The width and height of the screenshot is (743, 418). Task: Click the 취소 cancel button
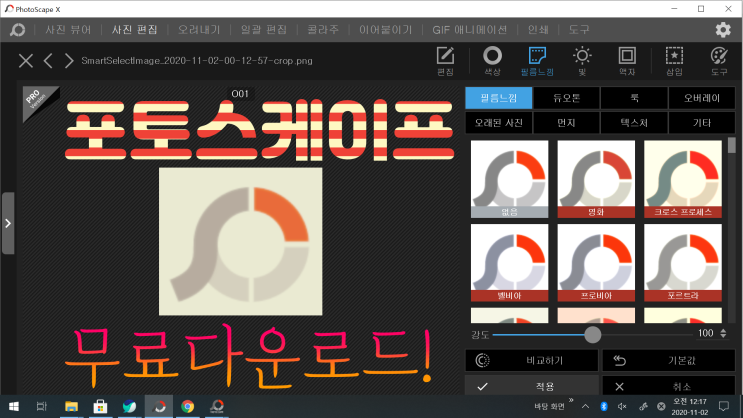[x=669, y=386]
